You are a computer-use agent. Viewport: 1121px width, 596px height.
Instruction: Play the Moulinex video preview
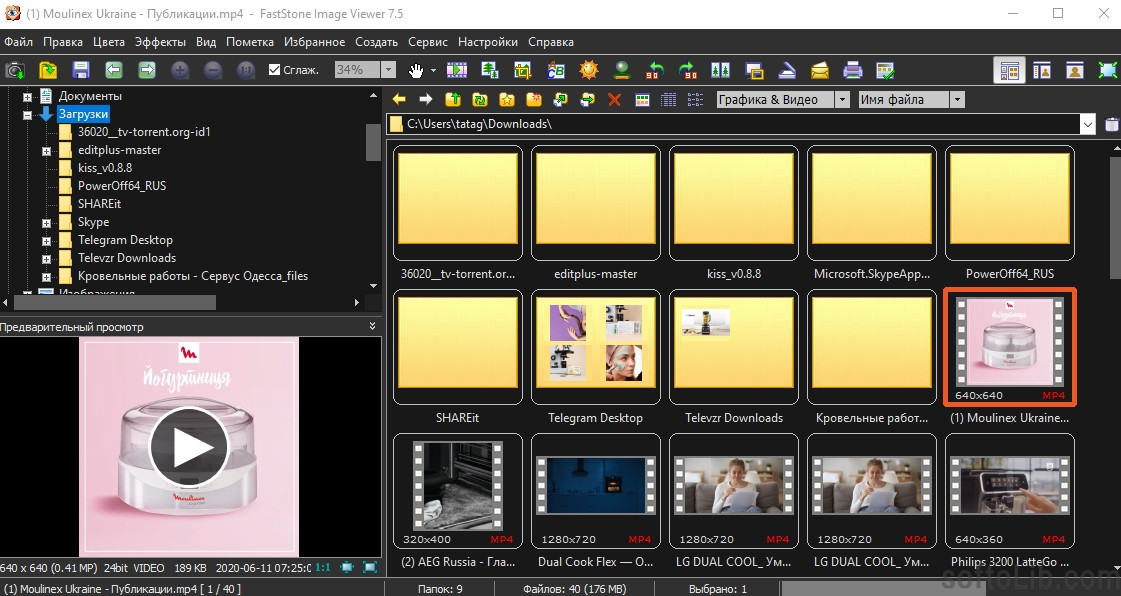pos(189,447)
